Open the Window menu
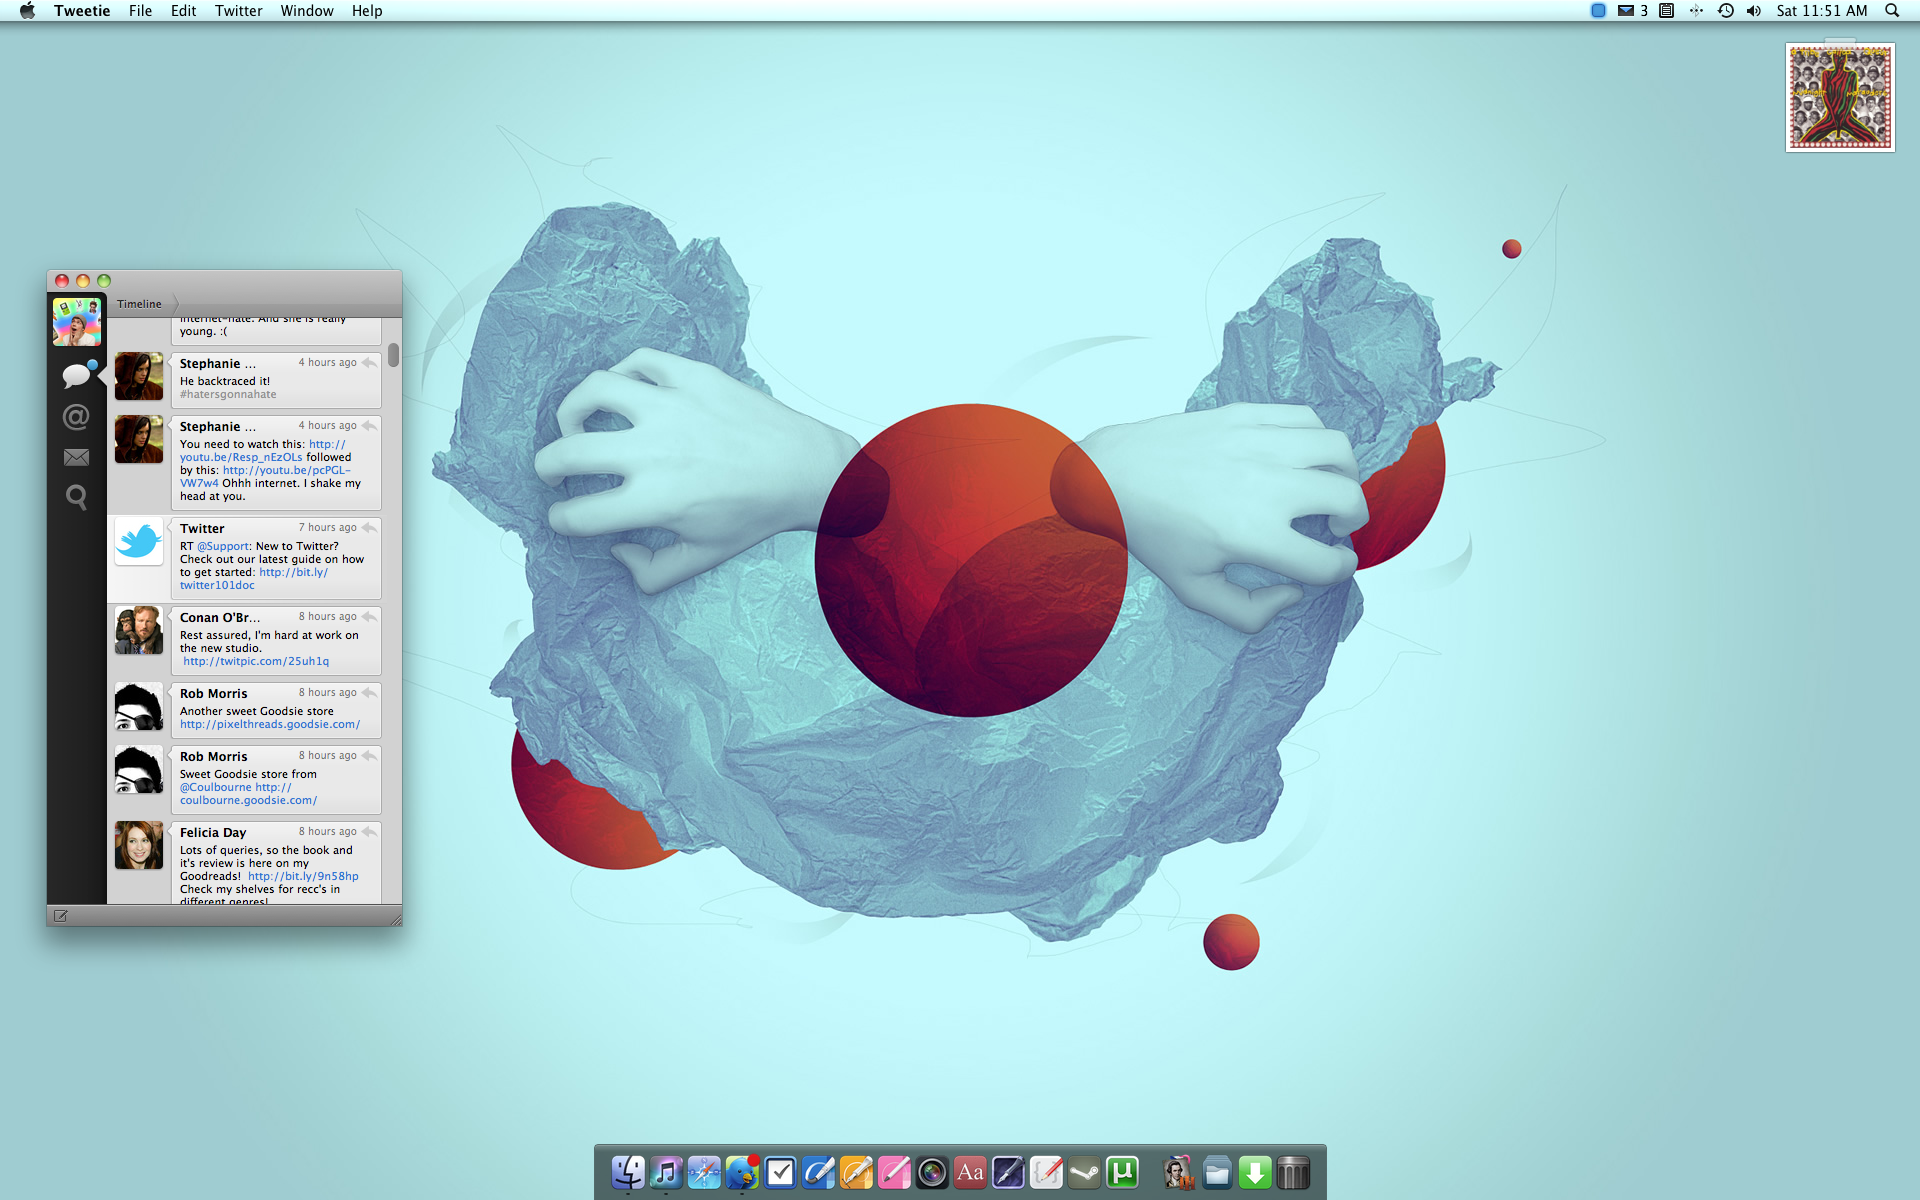Image resolution: width=1920 pixels, height=1200 pixels. point(307,11)
